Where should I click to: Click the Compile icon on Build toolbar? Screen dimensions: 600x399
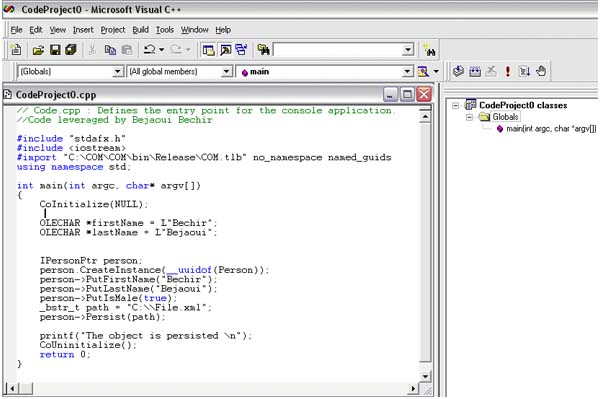[458, 71]
